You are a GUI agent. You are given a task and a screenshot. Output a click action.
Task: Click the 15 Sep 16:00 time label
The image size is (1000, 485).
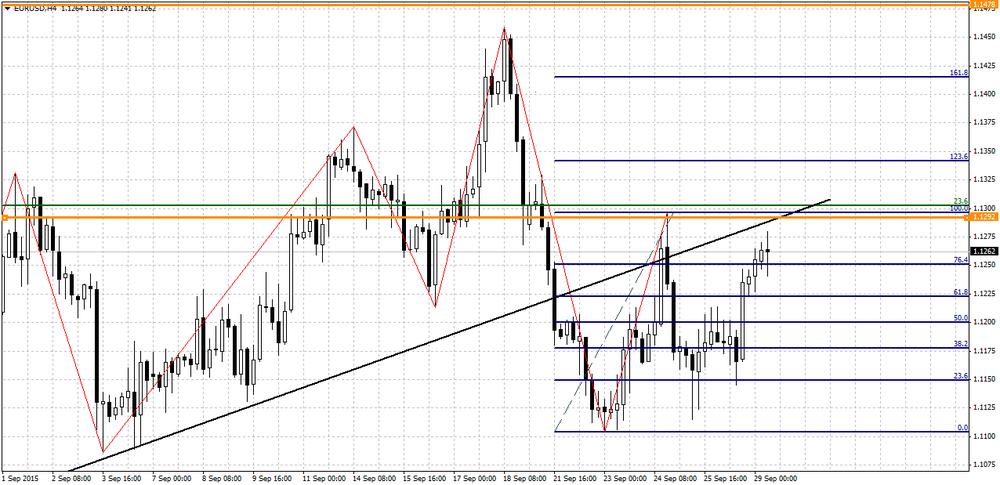(425, 477)
